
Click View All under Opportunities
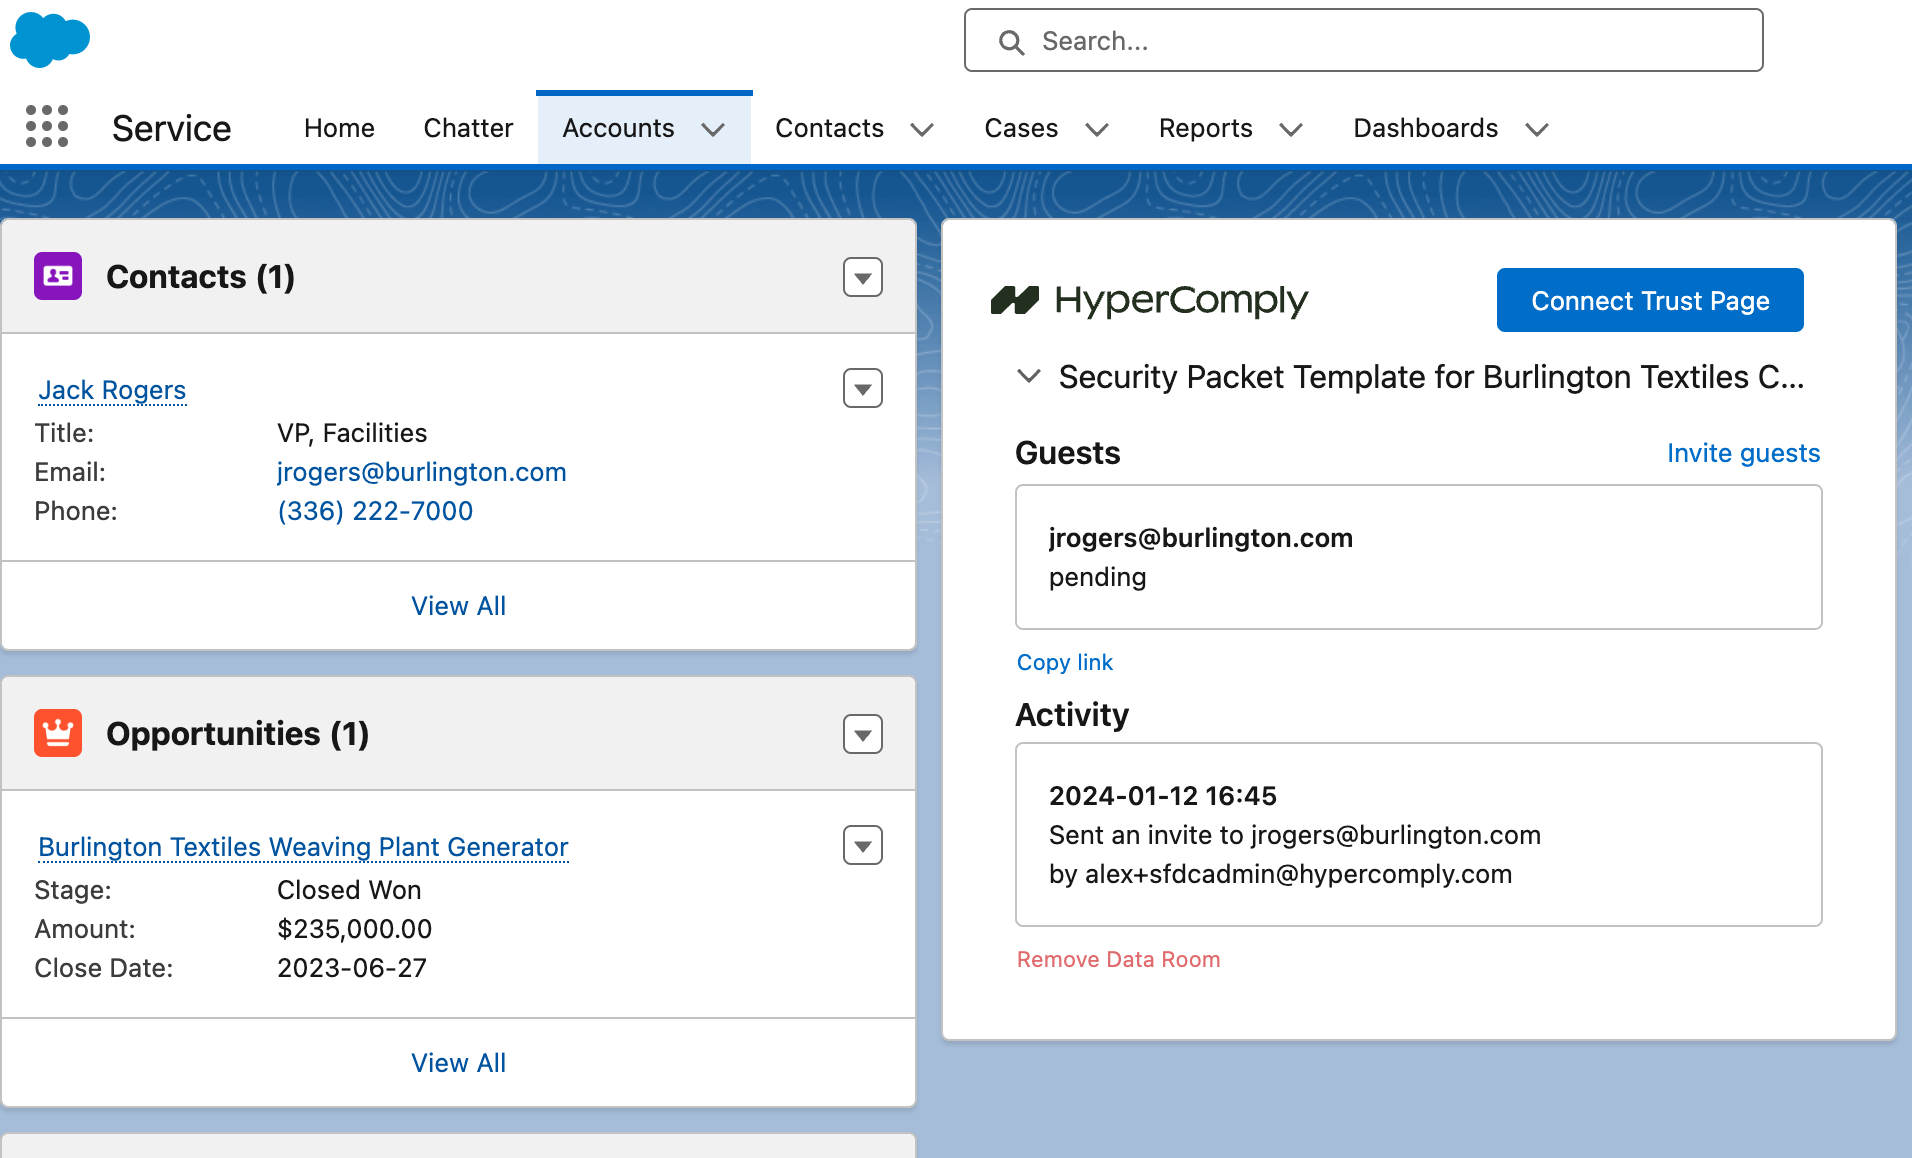458,1063
